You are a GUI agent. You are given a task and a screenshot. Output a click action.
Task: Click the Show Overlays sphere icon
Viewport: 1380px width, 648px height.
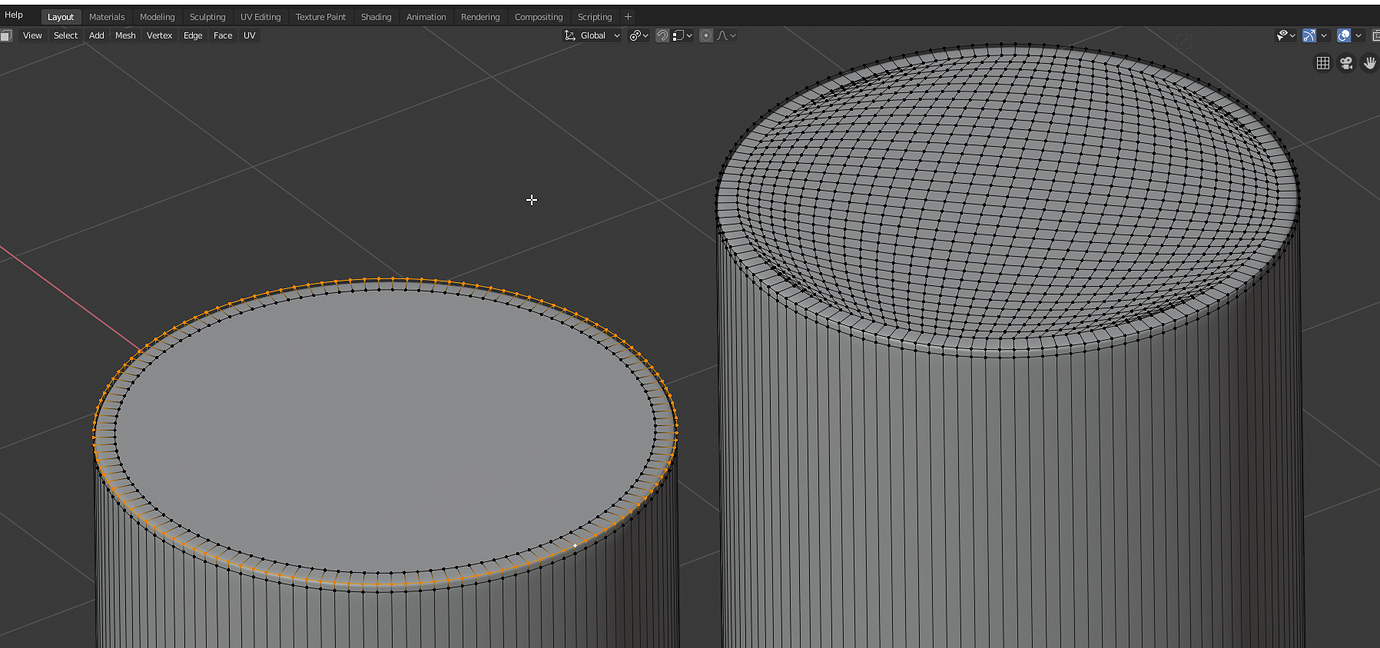[x=1343, y=35]
